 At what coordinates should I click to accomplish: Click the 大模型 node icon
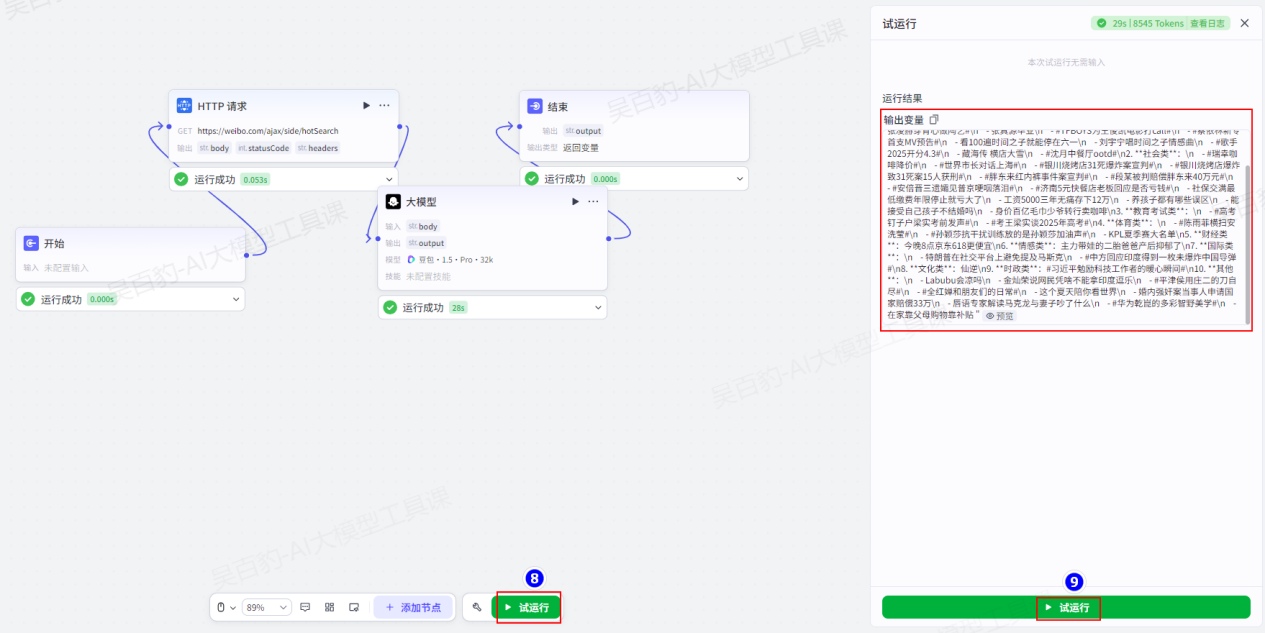(393, 202)
